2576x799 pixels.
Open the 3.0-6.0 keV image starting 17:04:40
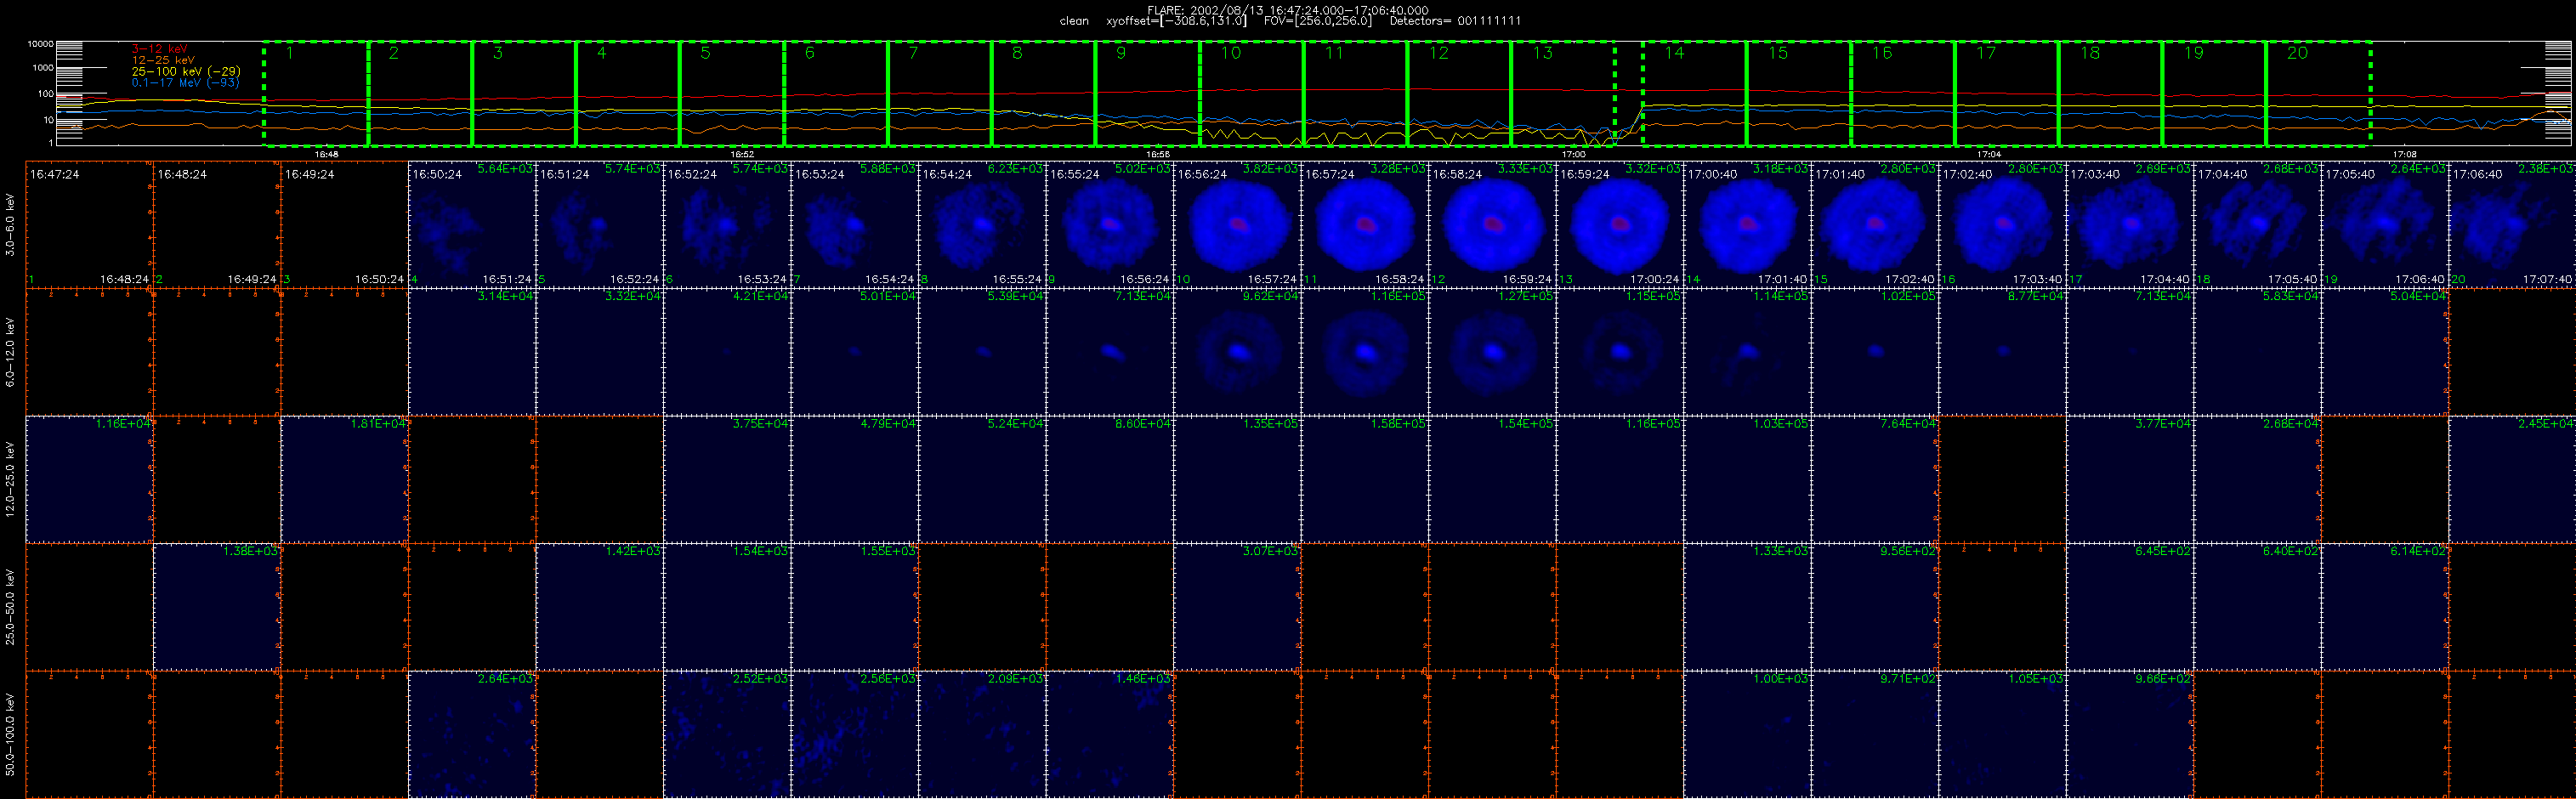(2257, 225)
